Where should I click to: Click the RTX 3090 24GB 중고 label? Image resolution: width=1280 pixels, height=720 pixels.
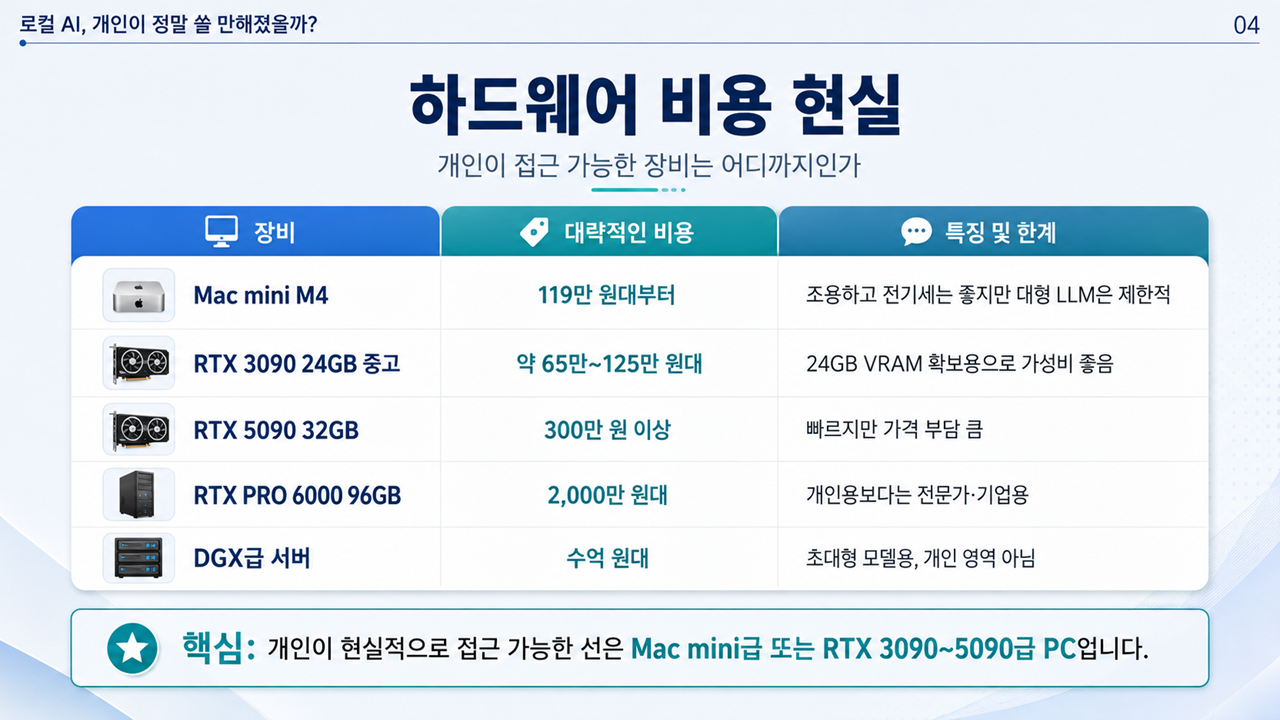pyautogui.click(x=297, y=363)
